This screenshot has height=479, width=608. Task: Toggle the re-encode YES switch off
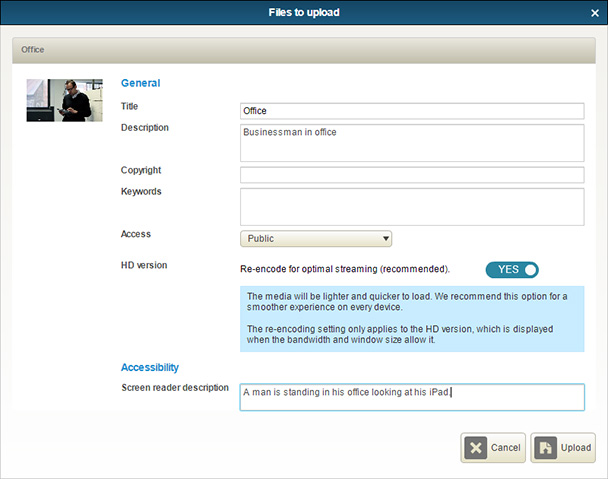pos(512,269)
